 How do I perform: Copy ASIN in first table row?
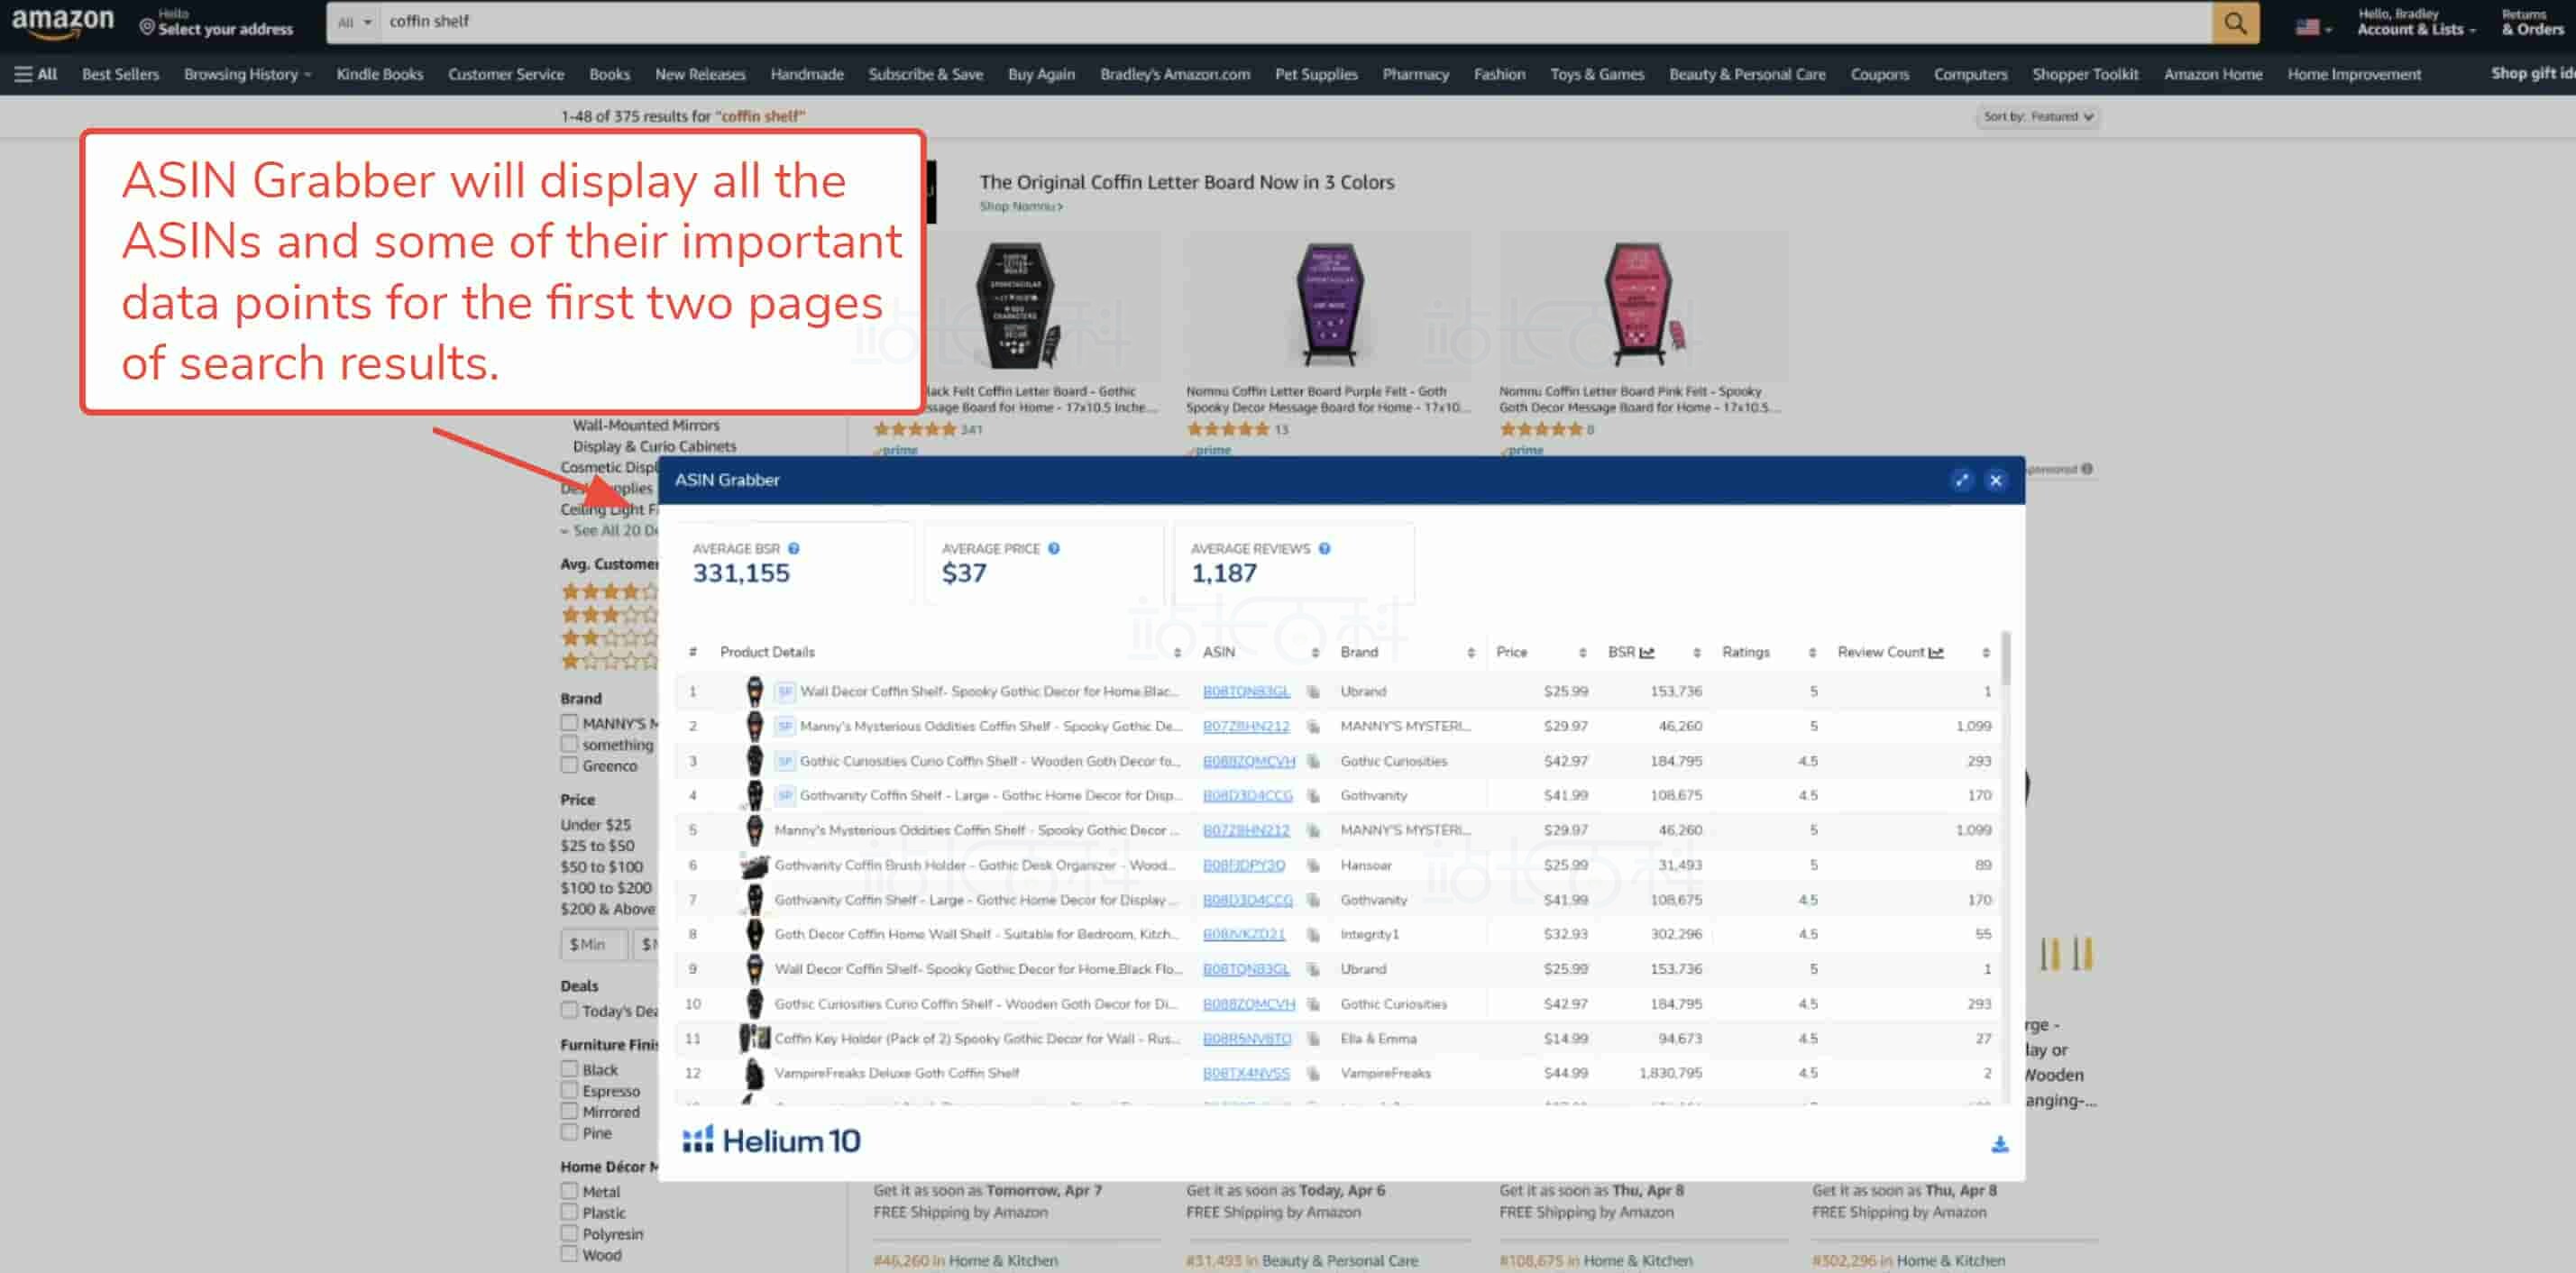[1314, 692]
